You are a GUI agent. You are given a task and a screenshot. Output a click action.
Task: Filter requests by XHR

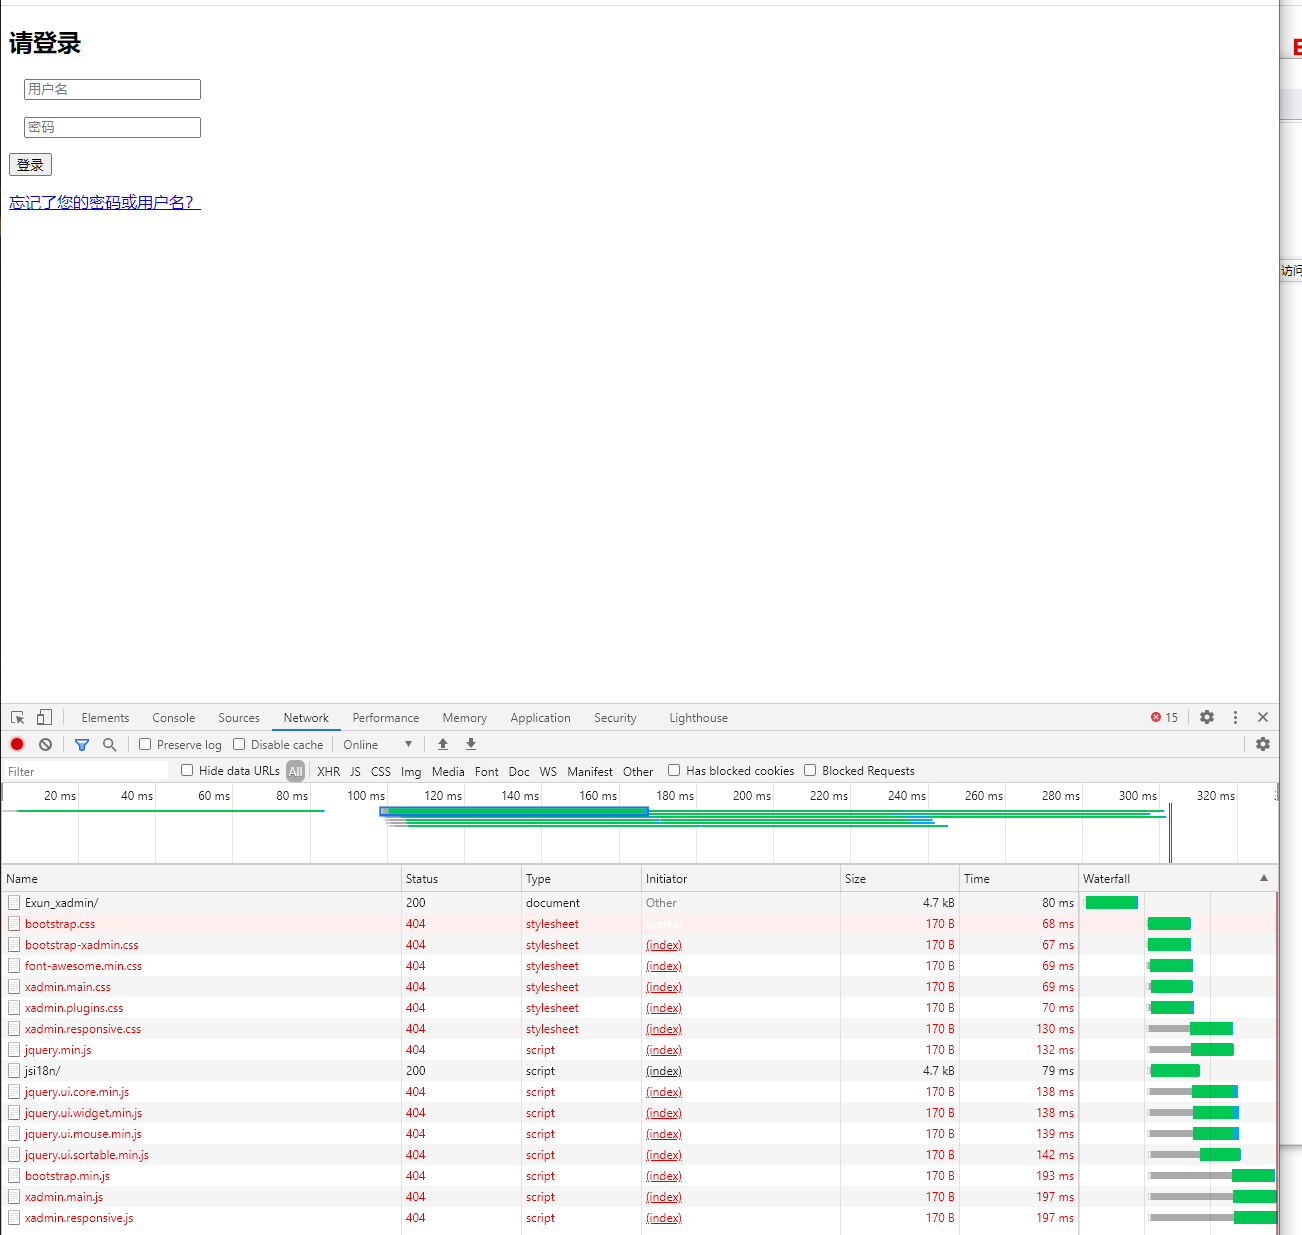pos(329,771)
